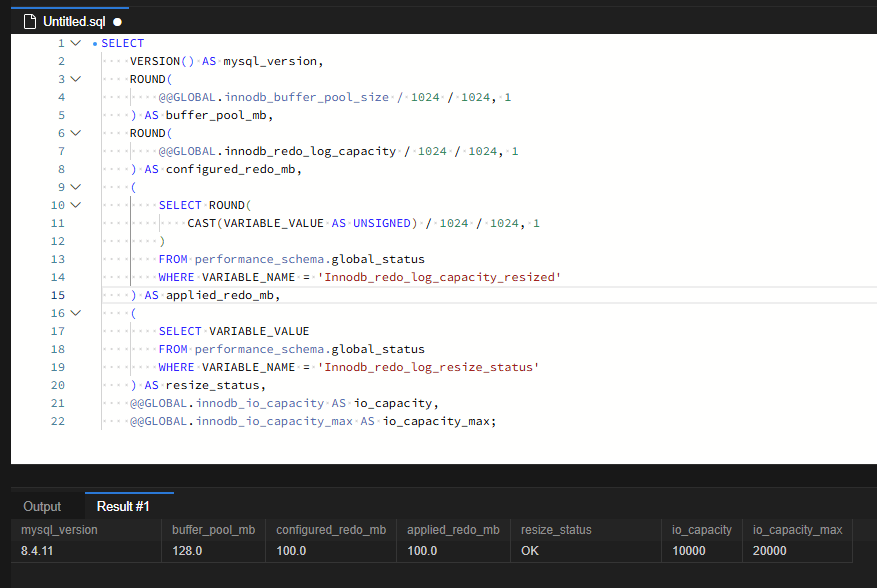Screen dimensions: 877x588
Task: Click innodb_redo_log_capacity on line 7
Action: [310, 151]
